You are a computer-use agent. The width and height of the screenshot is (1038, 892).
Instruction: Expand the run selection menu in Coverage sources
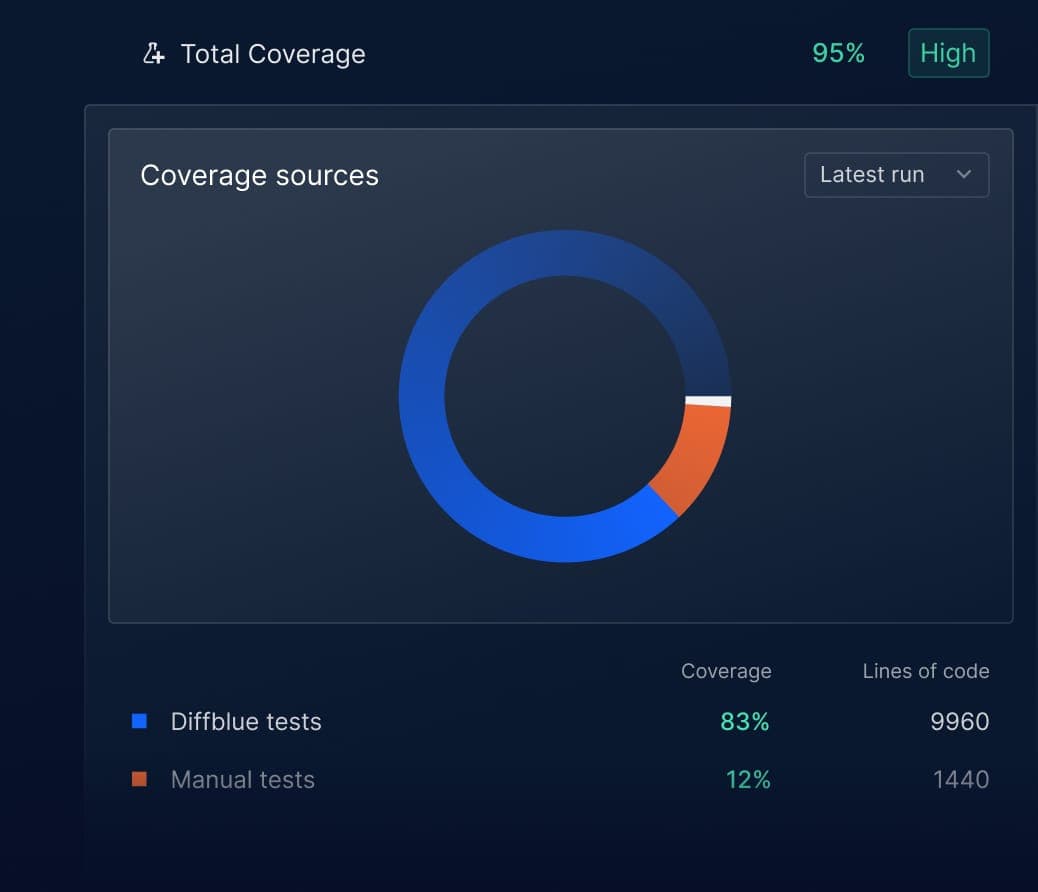(x=896, y=175)
